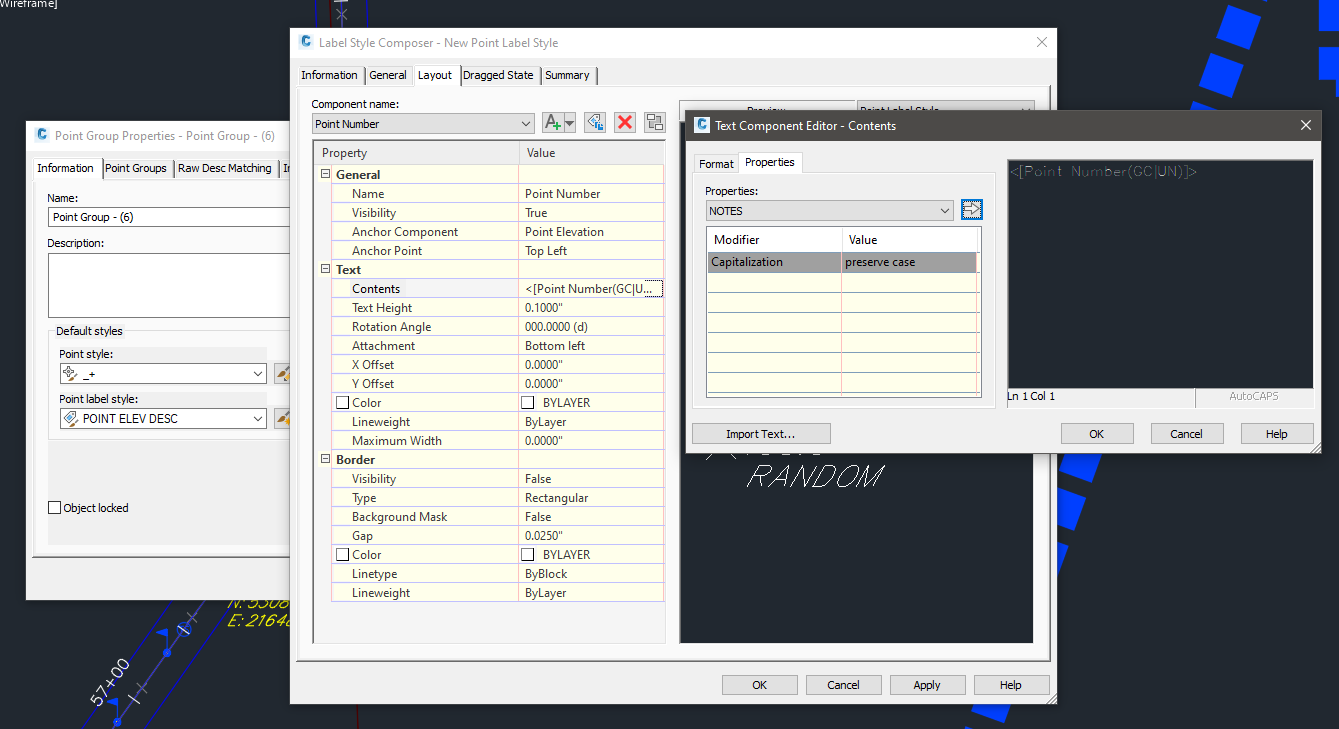Click the Copy Component icon
The height and width of the screenshot is (729, 1339).
tap(595, 122)
